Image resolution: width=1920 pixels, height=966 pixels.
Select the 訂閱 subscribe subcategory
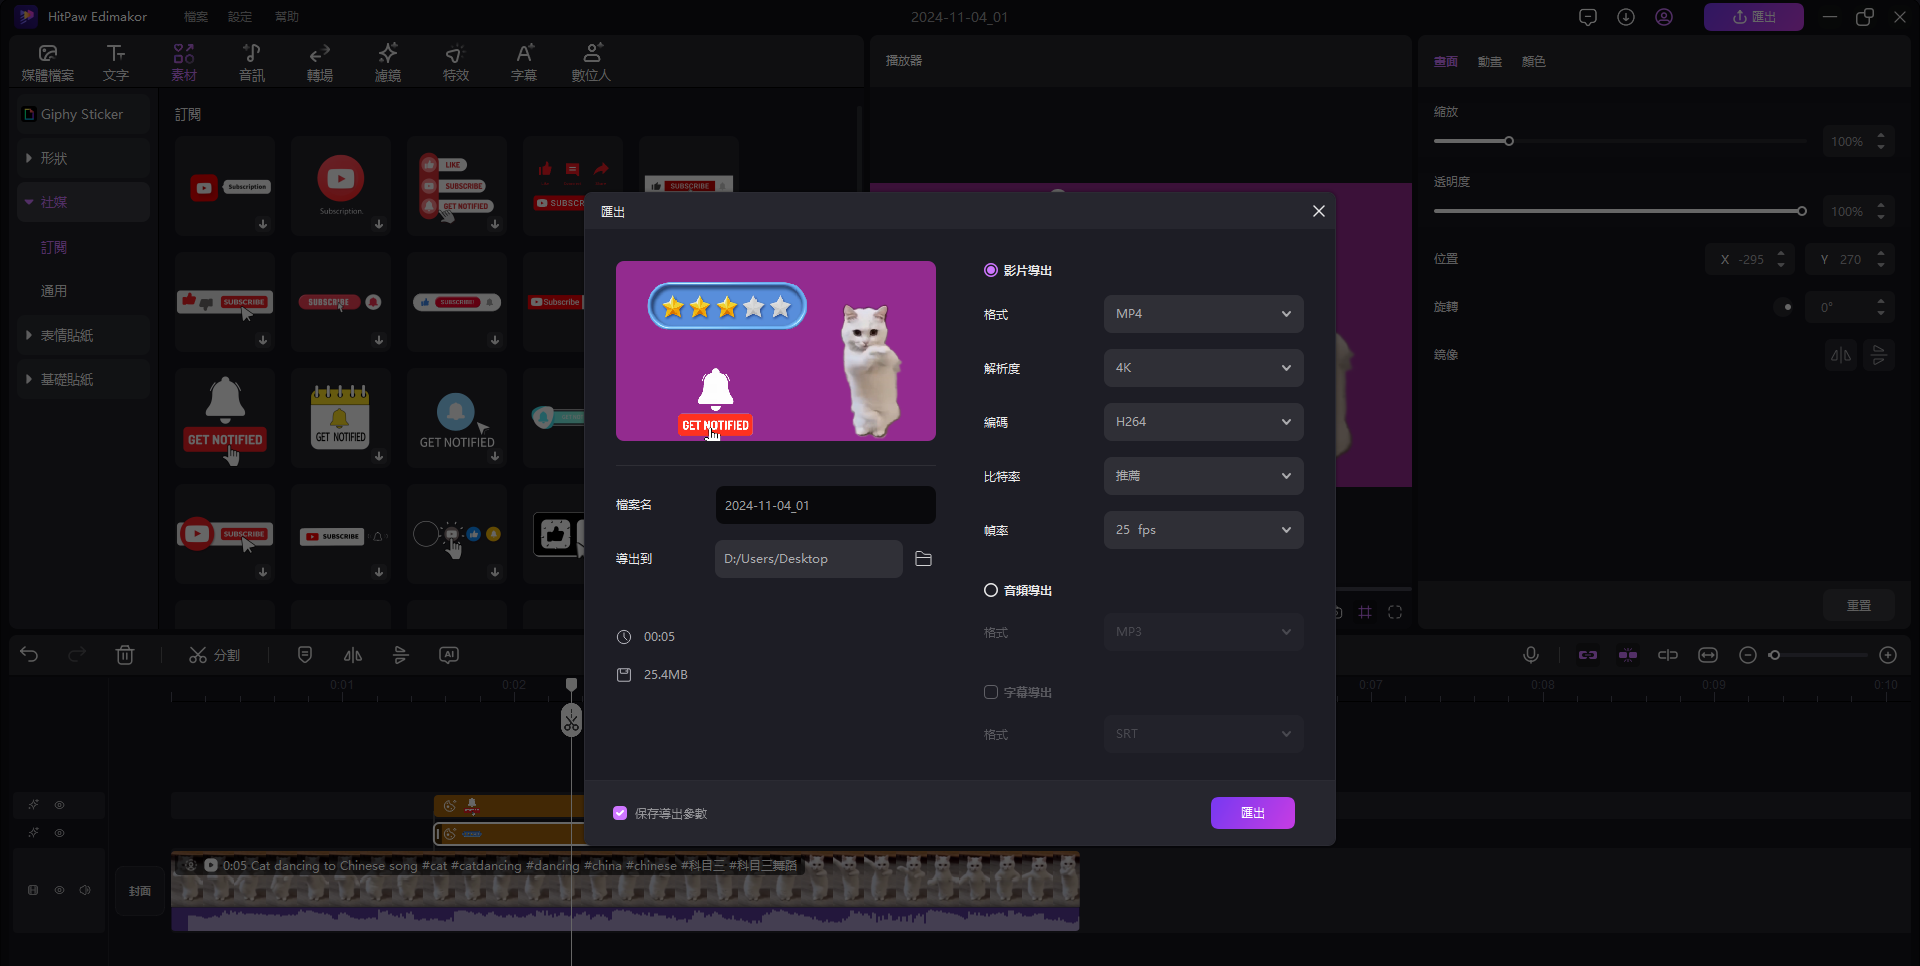tap(54, 247)
